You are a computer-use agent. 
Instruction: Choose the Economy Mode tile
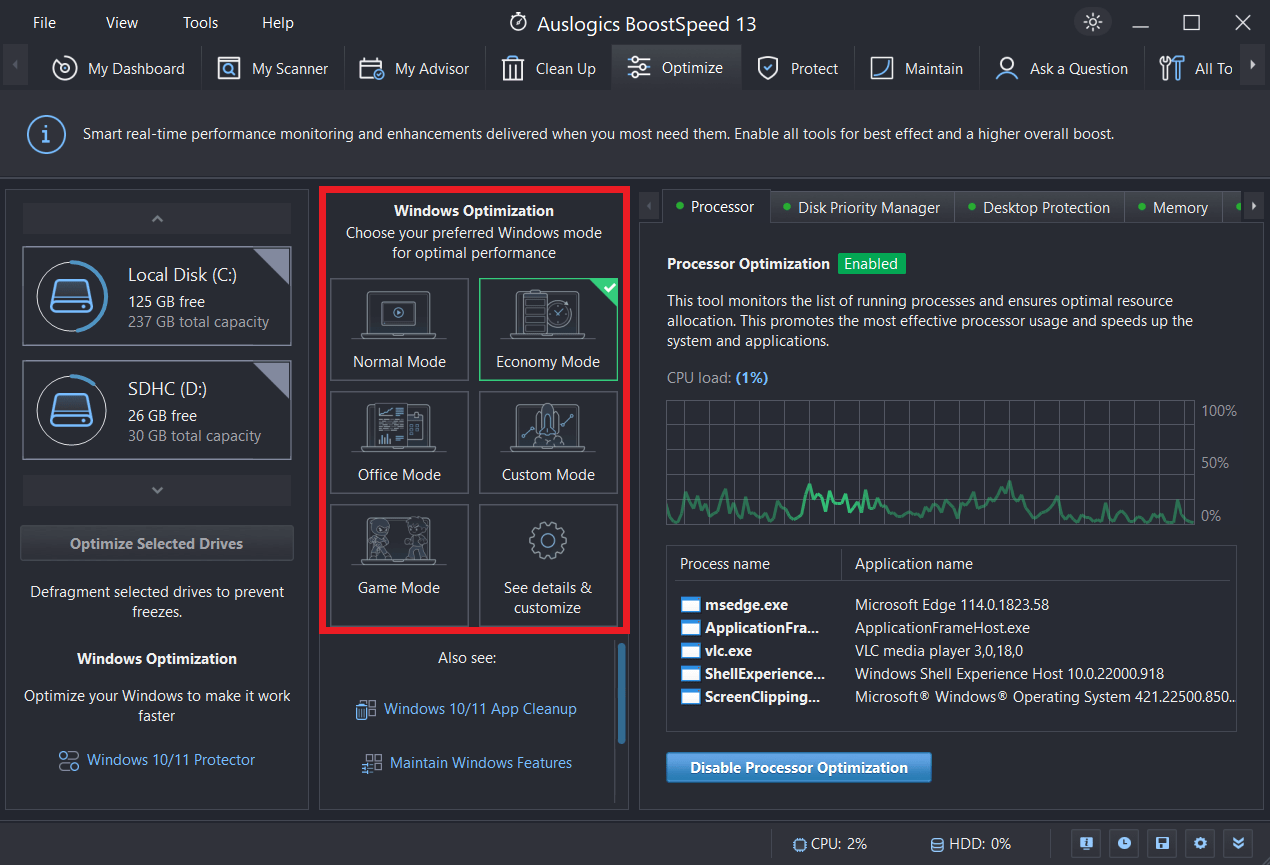click(548, 329)
